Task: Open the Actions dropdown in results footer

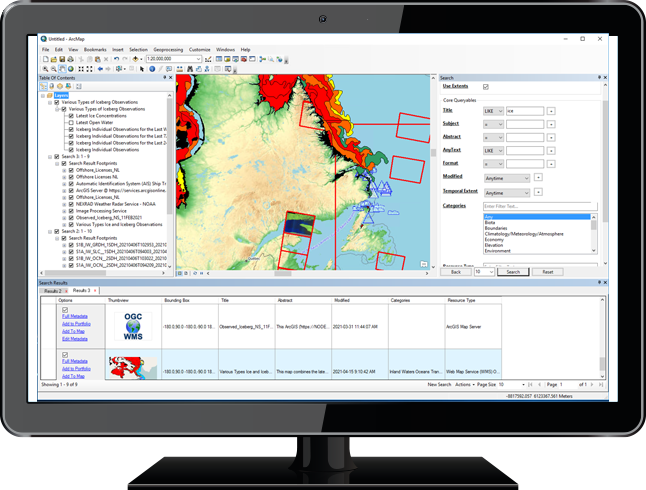Action: (465, 384)
